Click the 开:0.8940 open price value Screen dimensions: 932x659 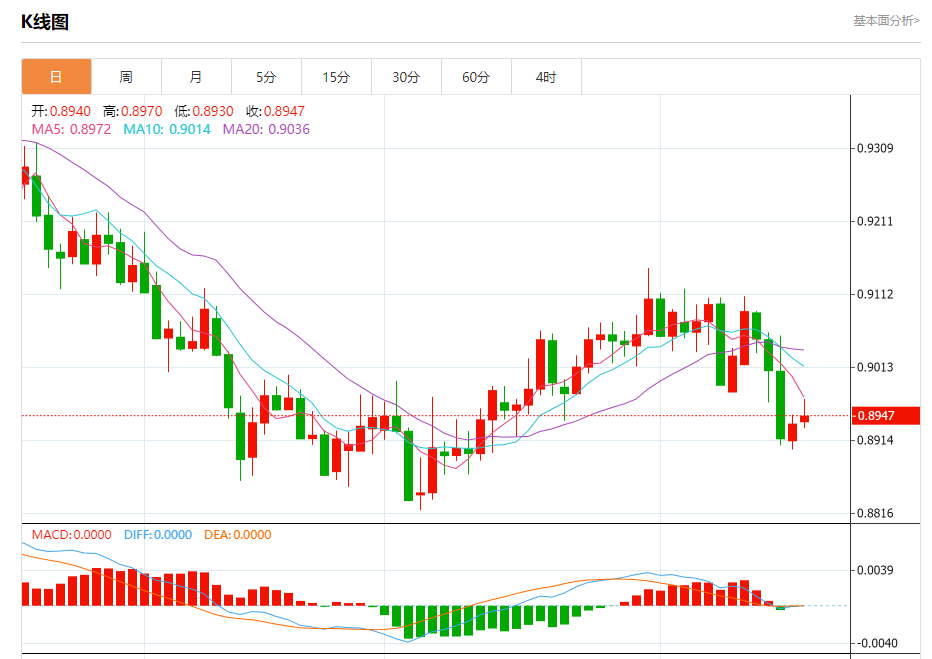(61, 111)
